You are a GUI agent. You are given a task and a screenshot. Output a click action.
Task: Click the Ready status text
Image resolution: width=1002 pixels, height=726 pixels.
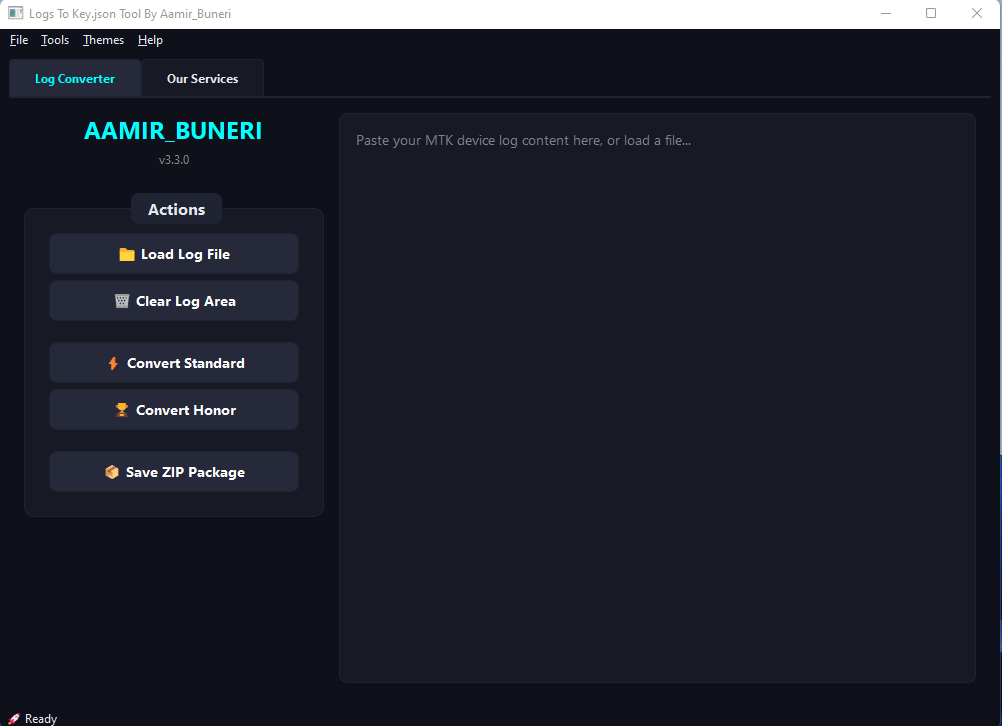41,718
